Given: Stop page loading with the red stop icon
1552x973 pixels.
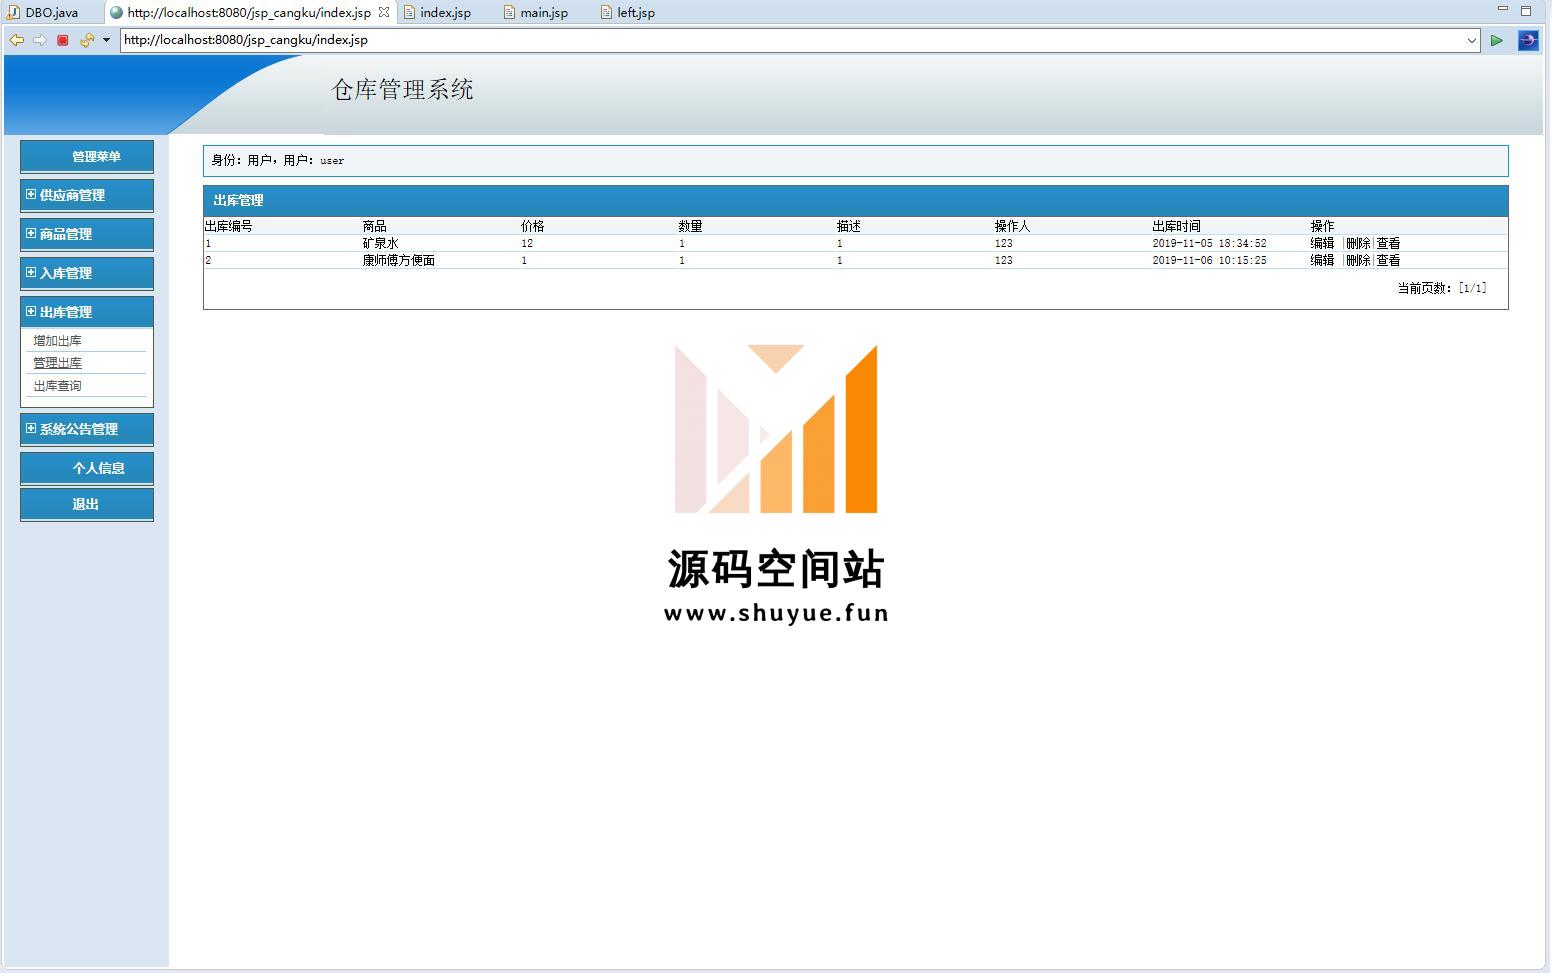Looking at the screenshot, I should [x=63, y=40].
